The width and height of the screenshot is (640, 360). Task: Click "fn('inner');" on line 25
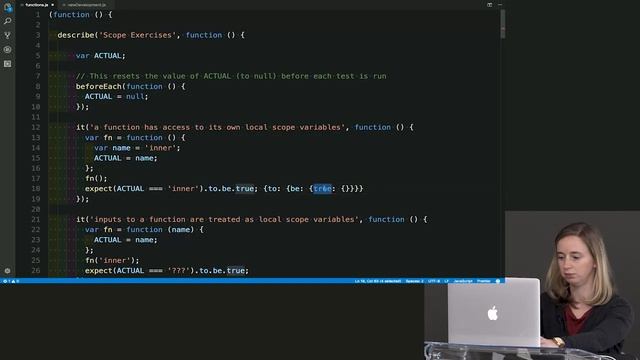[112, 260]
